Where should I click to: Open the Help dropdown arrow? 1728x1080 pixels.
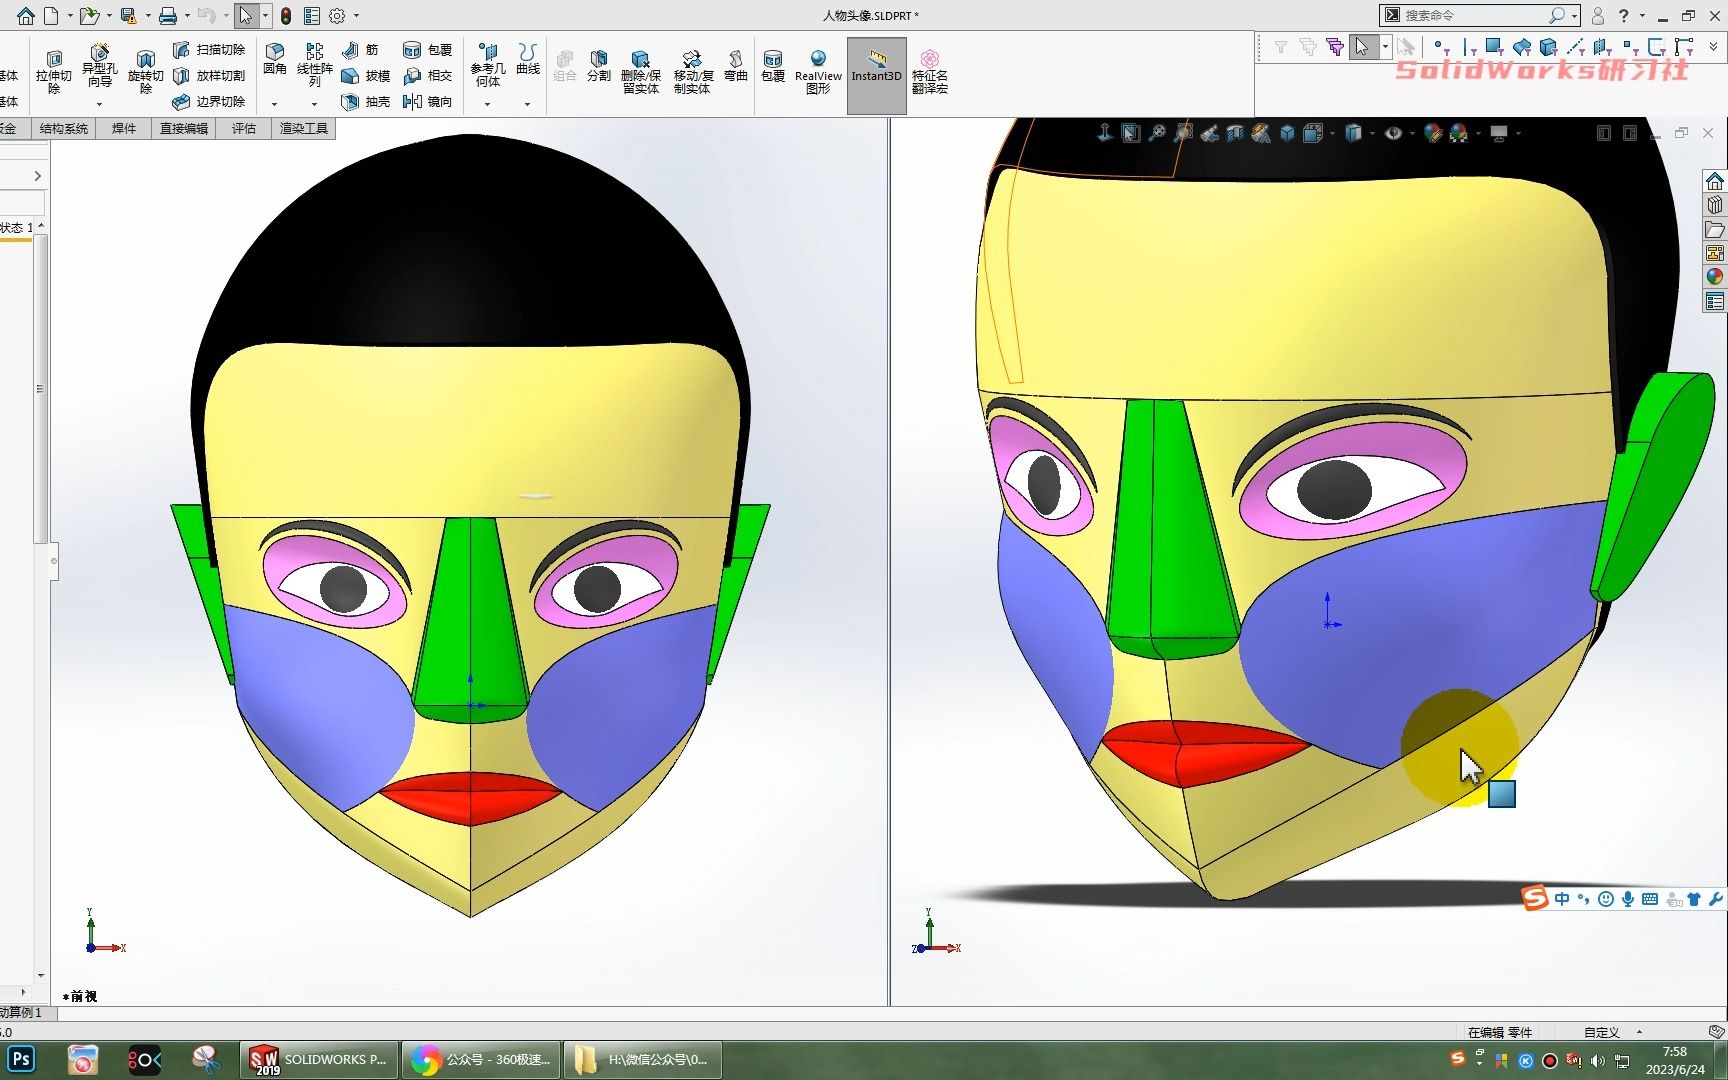(1642, 16)
